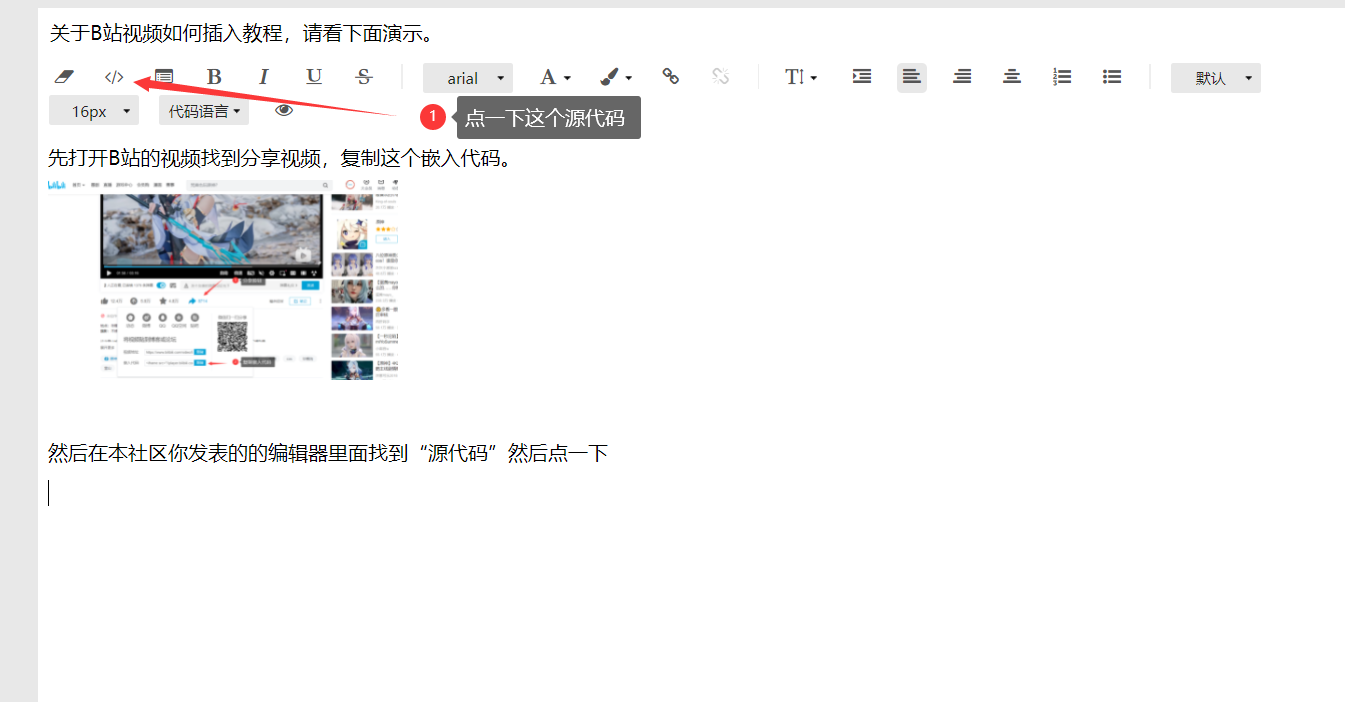Screen dimensions: 1345x702
Task: Open the arial font family dropdown
Action: (468, 78)
